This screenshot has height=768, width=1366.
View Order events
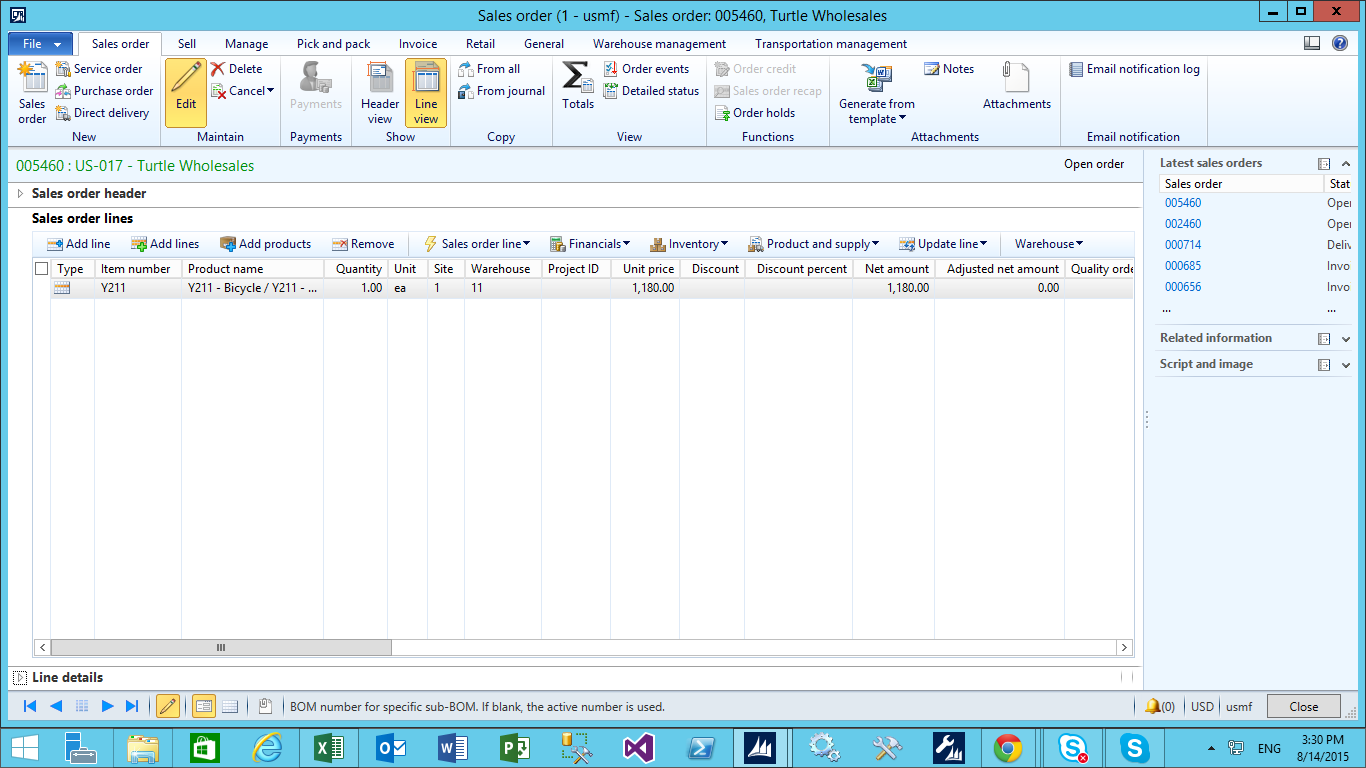click(646, 69)
